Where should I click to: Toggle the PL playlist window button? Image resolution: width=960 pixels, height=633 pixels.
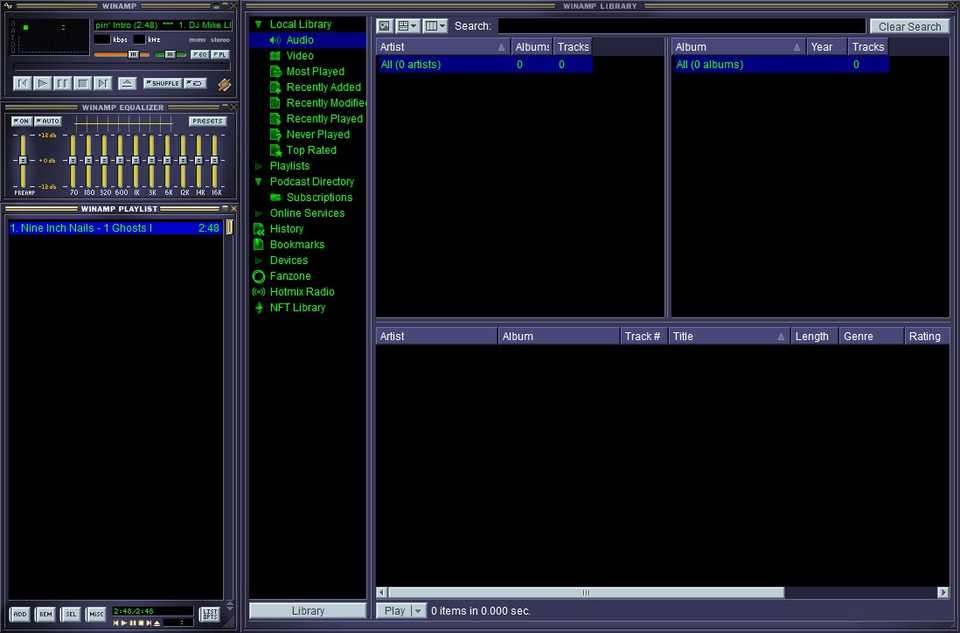click(x=220, y=54)
